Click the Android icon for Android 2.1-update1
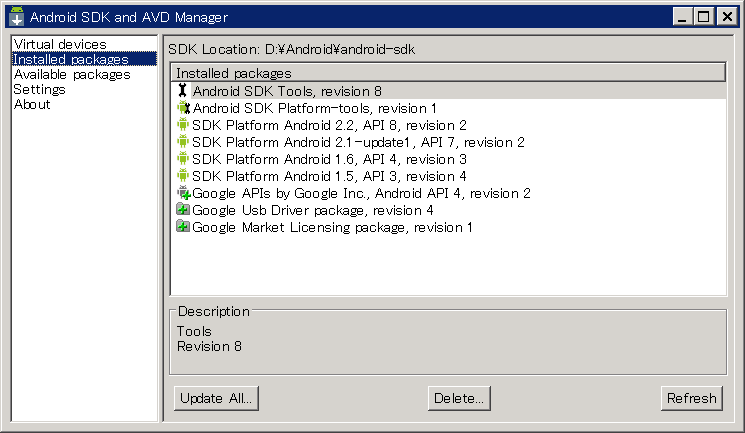 (x=182, y=142)
